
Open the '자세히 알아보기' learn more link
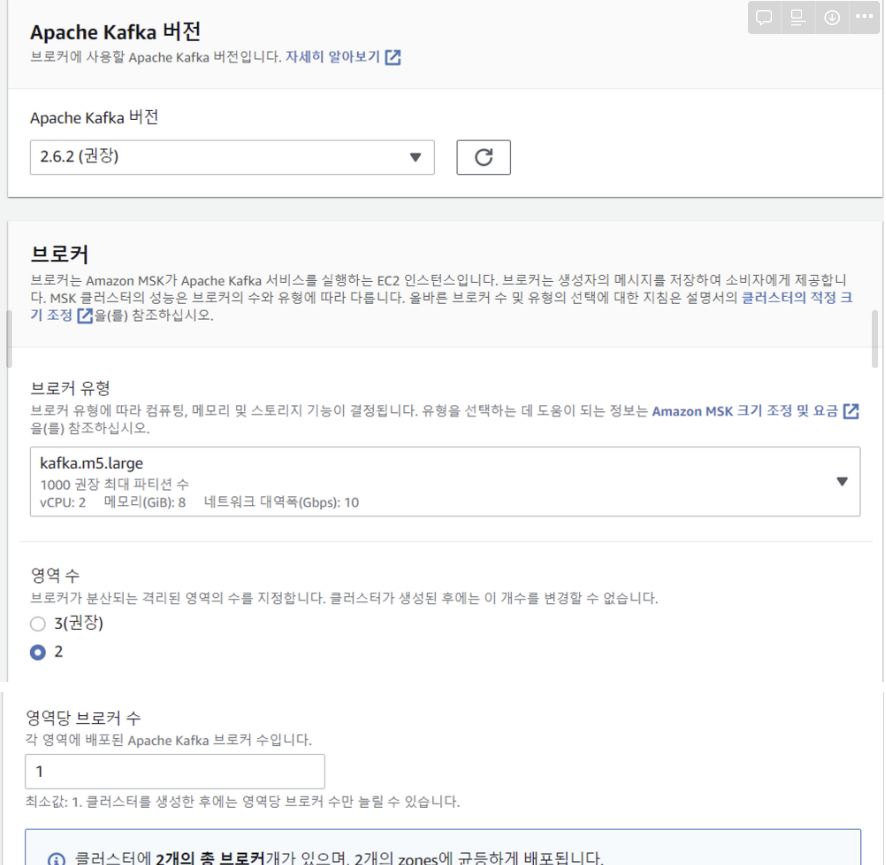[x=342, y=57]
